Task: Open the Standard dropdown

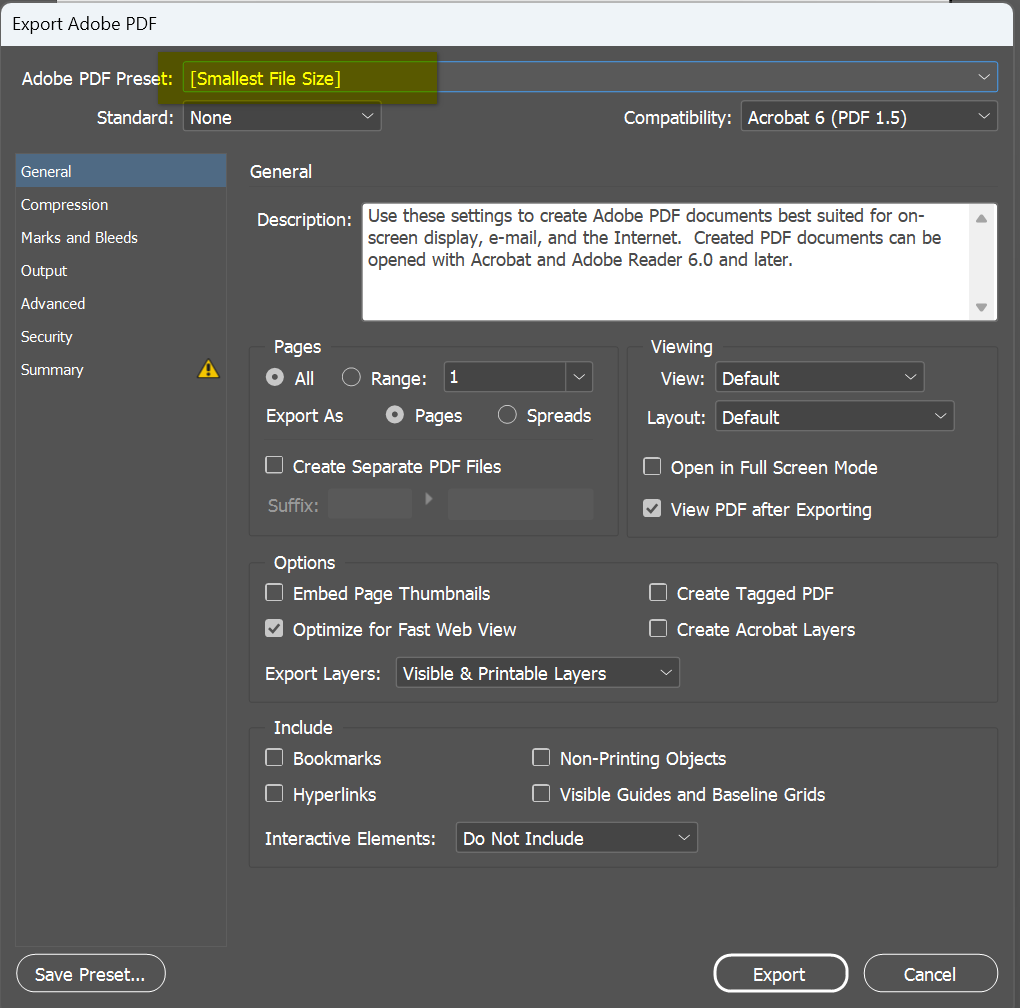Action: 281,117
